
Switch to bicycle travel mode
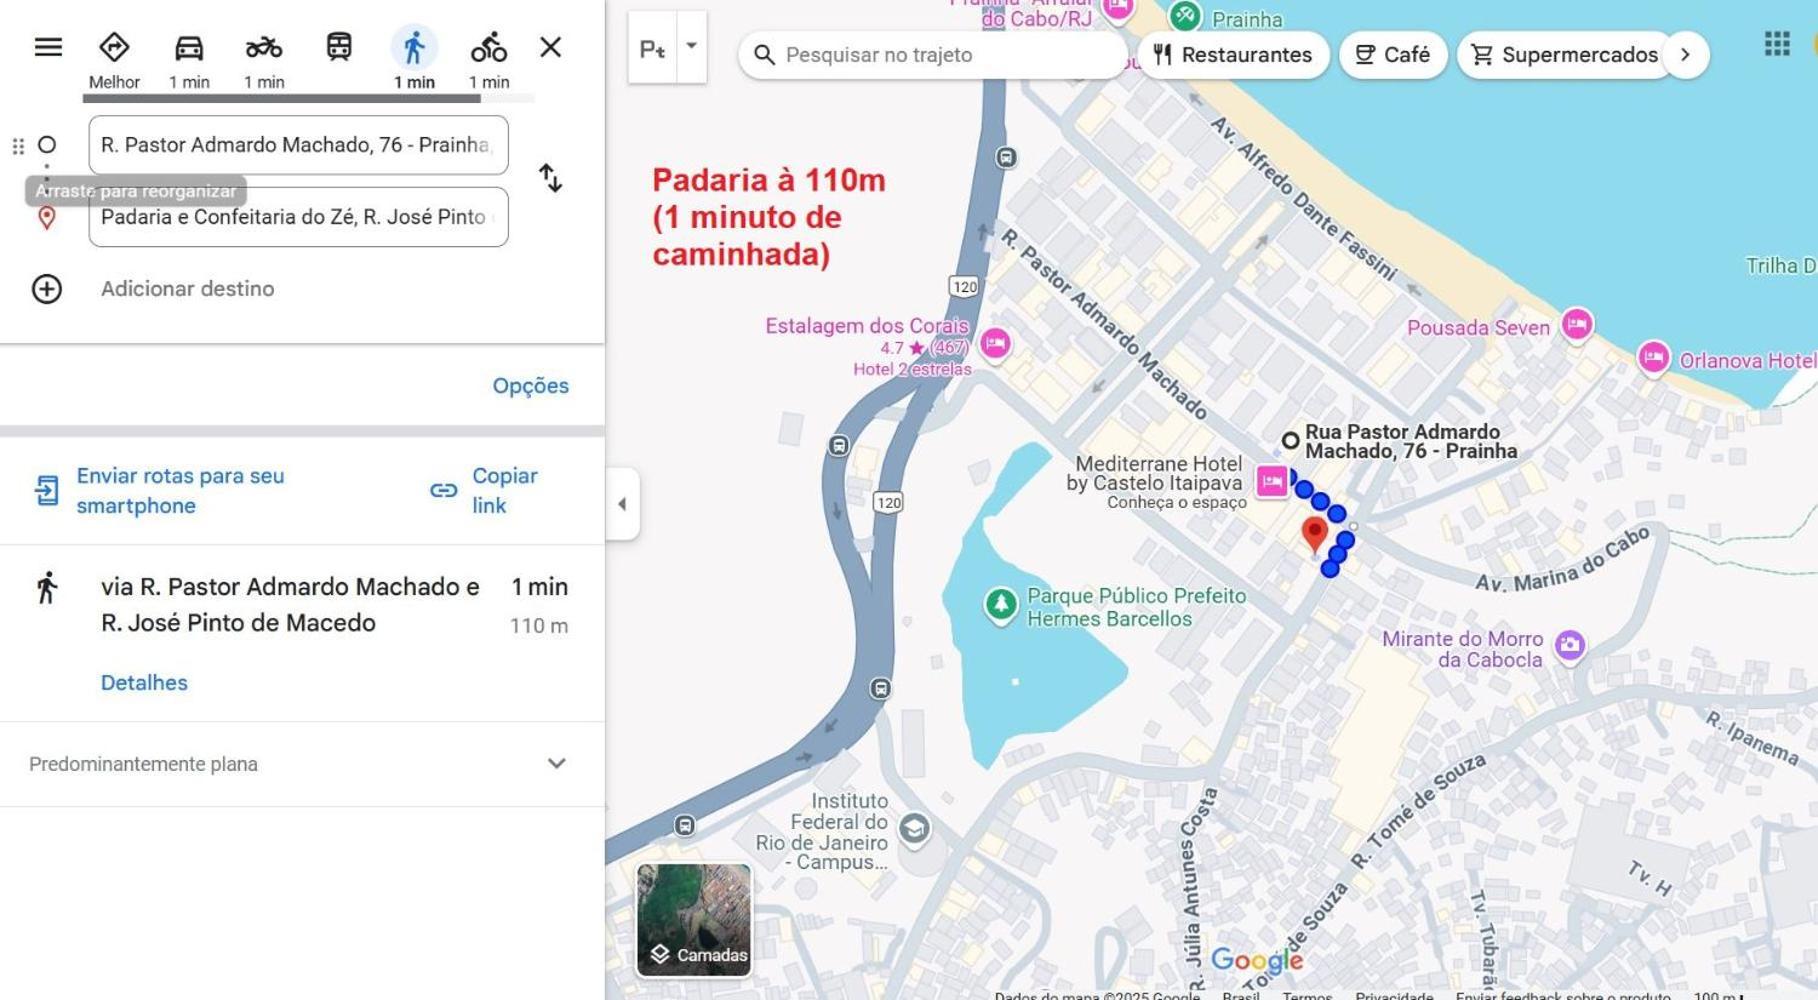489,60
